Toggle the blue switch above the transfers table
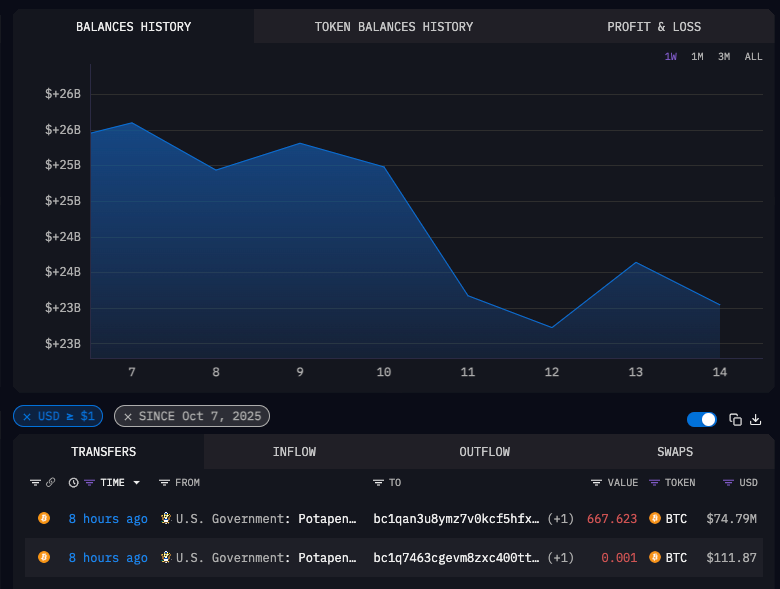780x589 pixels. pos(702,419)
